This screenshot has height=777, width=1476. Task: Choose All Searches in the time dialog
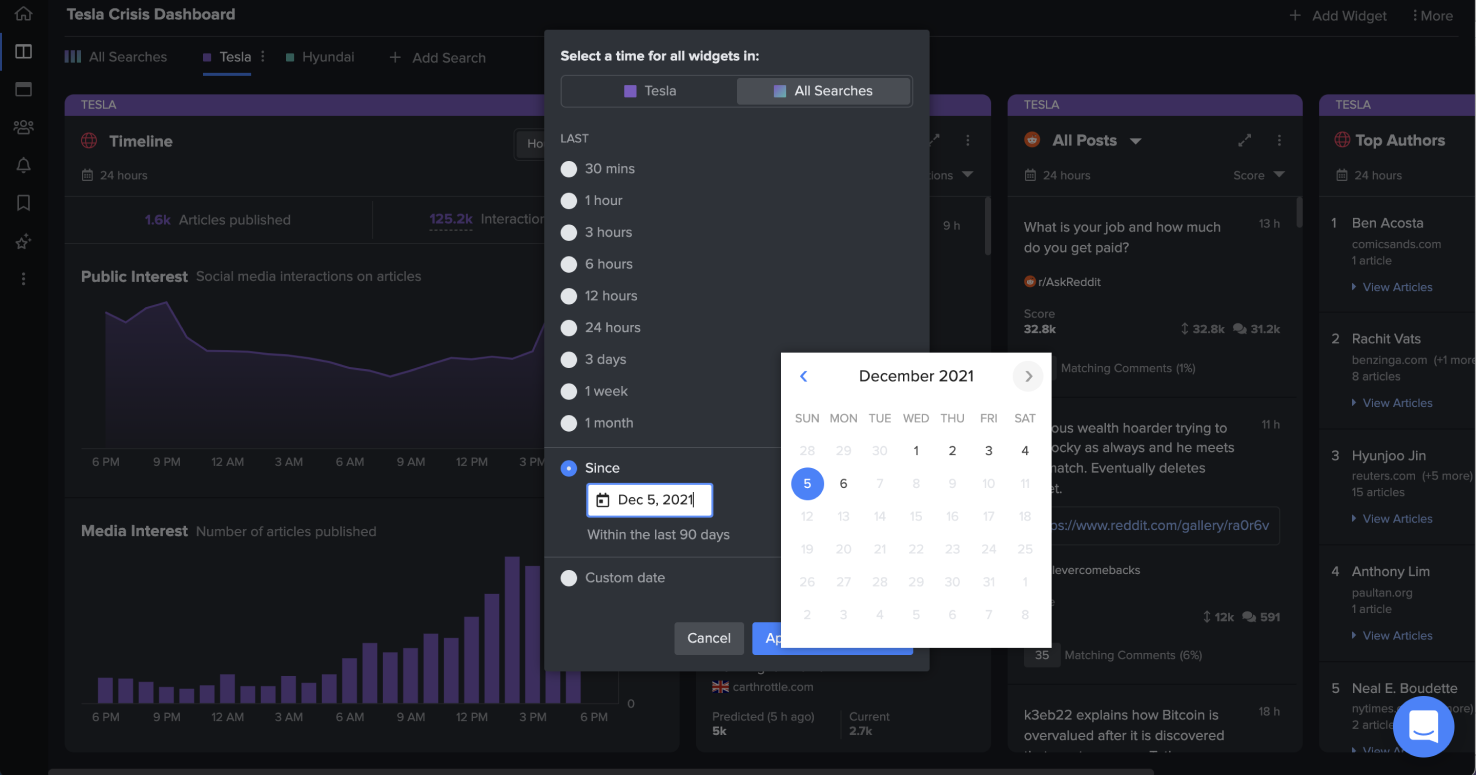824,91
